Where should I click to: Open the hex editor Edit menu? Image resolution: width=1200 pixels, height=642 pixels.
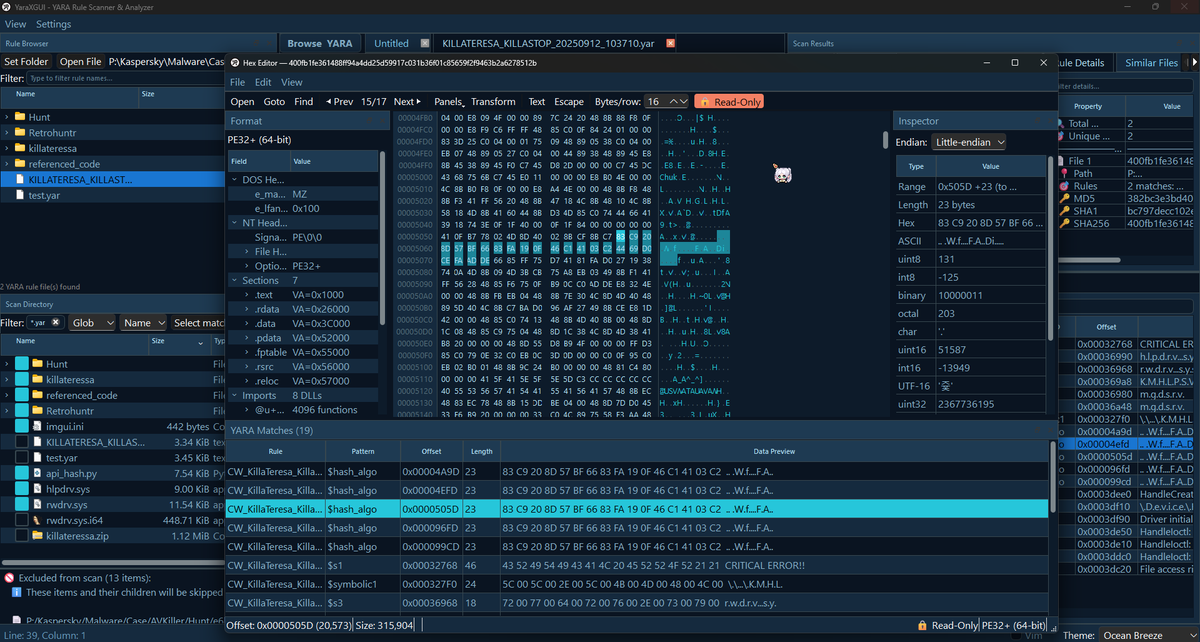click(x=263, y=82)
